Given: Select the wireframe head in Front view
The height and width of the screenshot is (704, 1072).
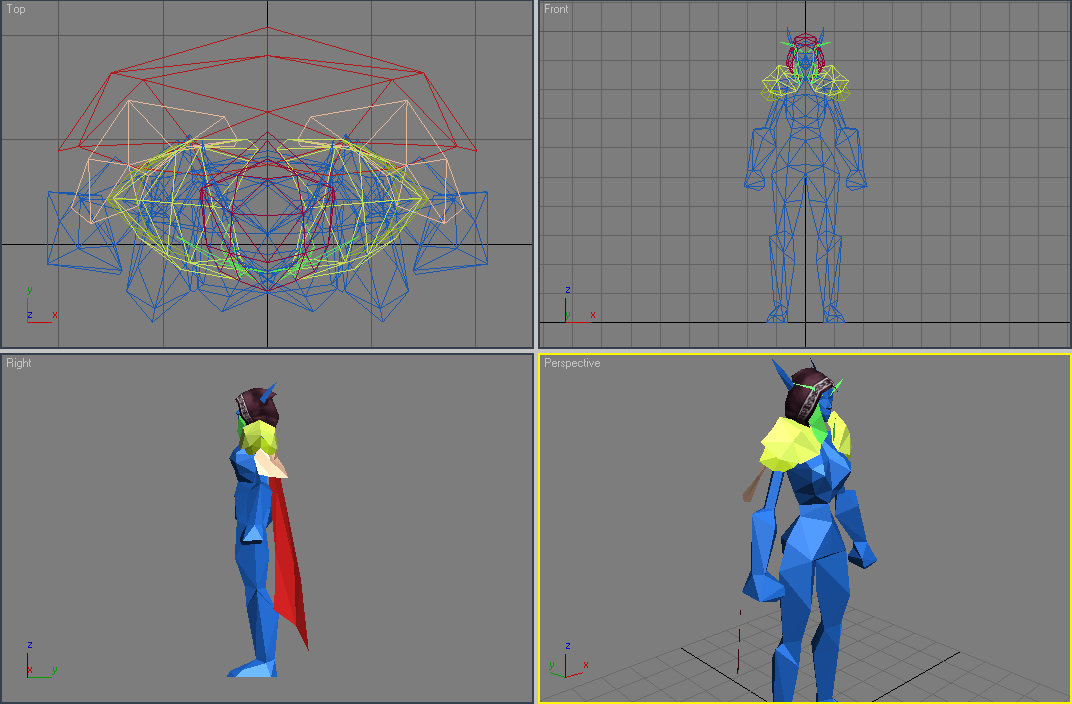Looking at the screenshot, I should coord(805,51).
